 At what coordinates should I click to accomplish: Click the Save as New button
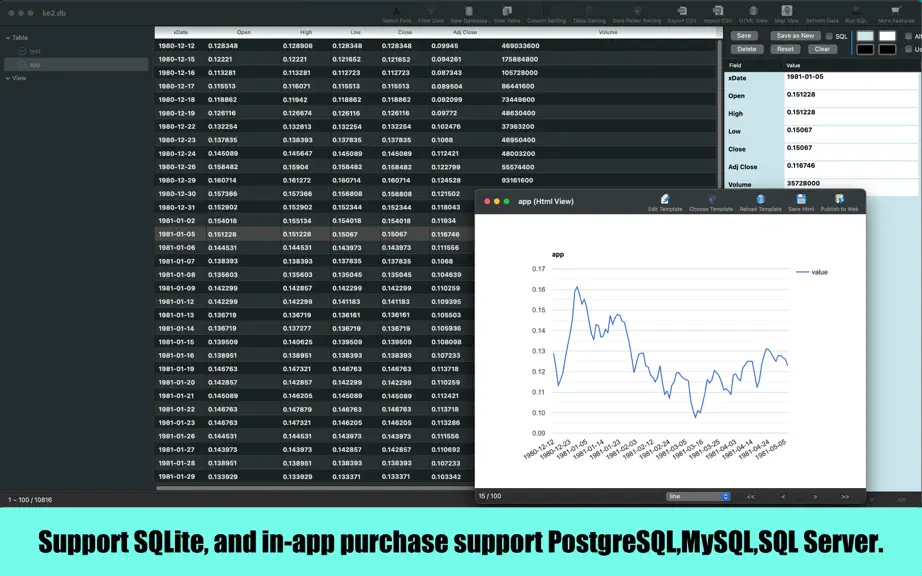coord(795,36)
